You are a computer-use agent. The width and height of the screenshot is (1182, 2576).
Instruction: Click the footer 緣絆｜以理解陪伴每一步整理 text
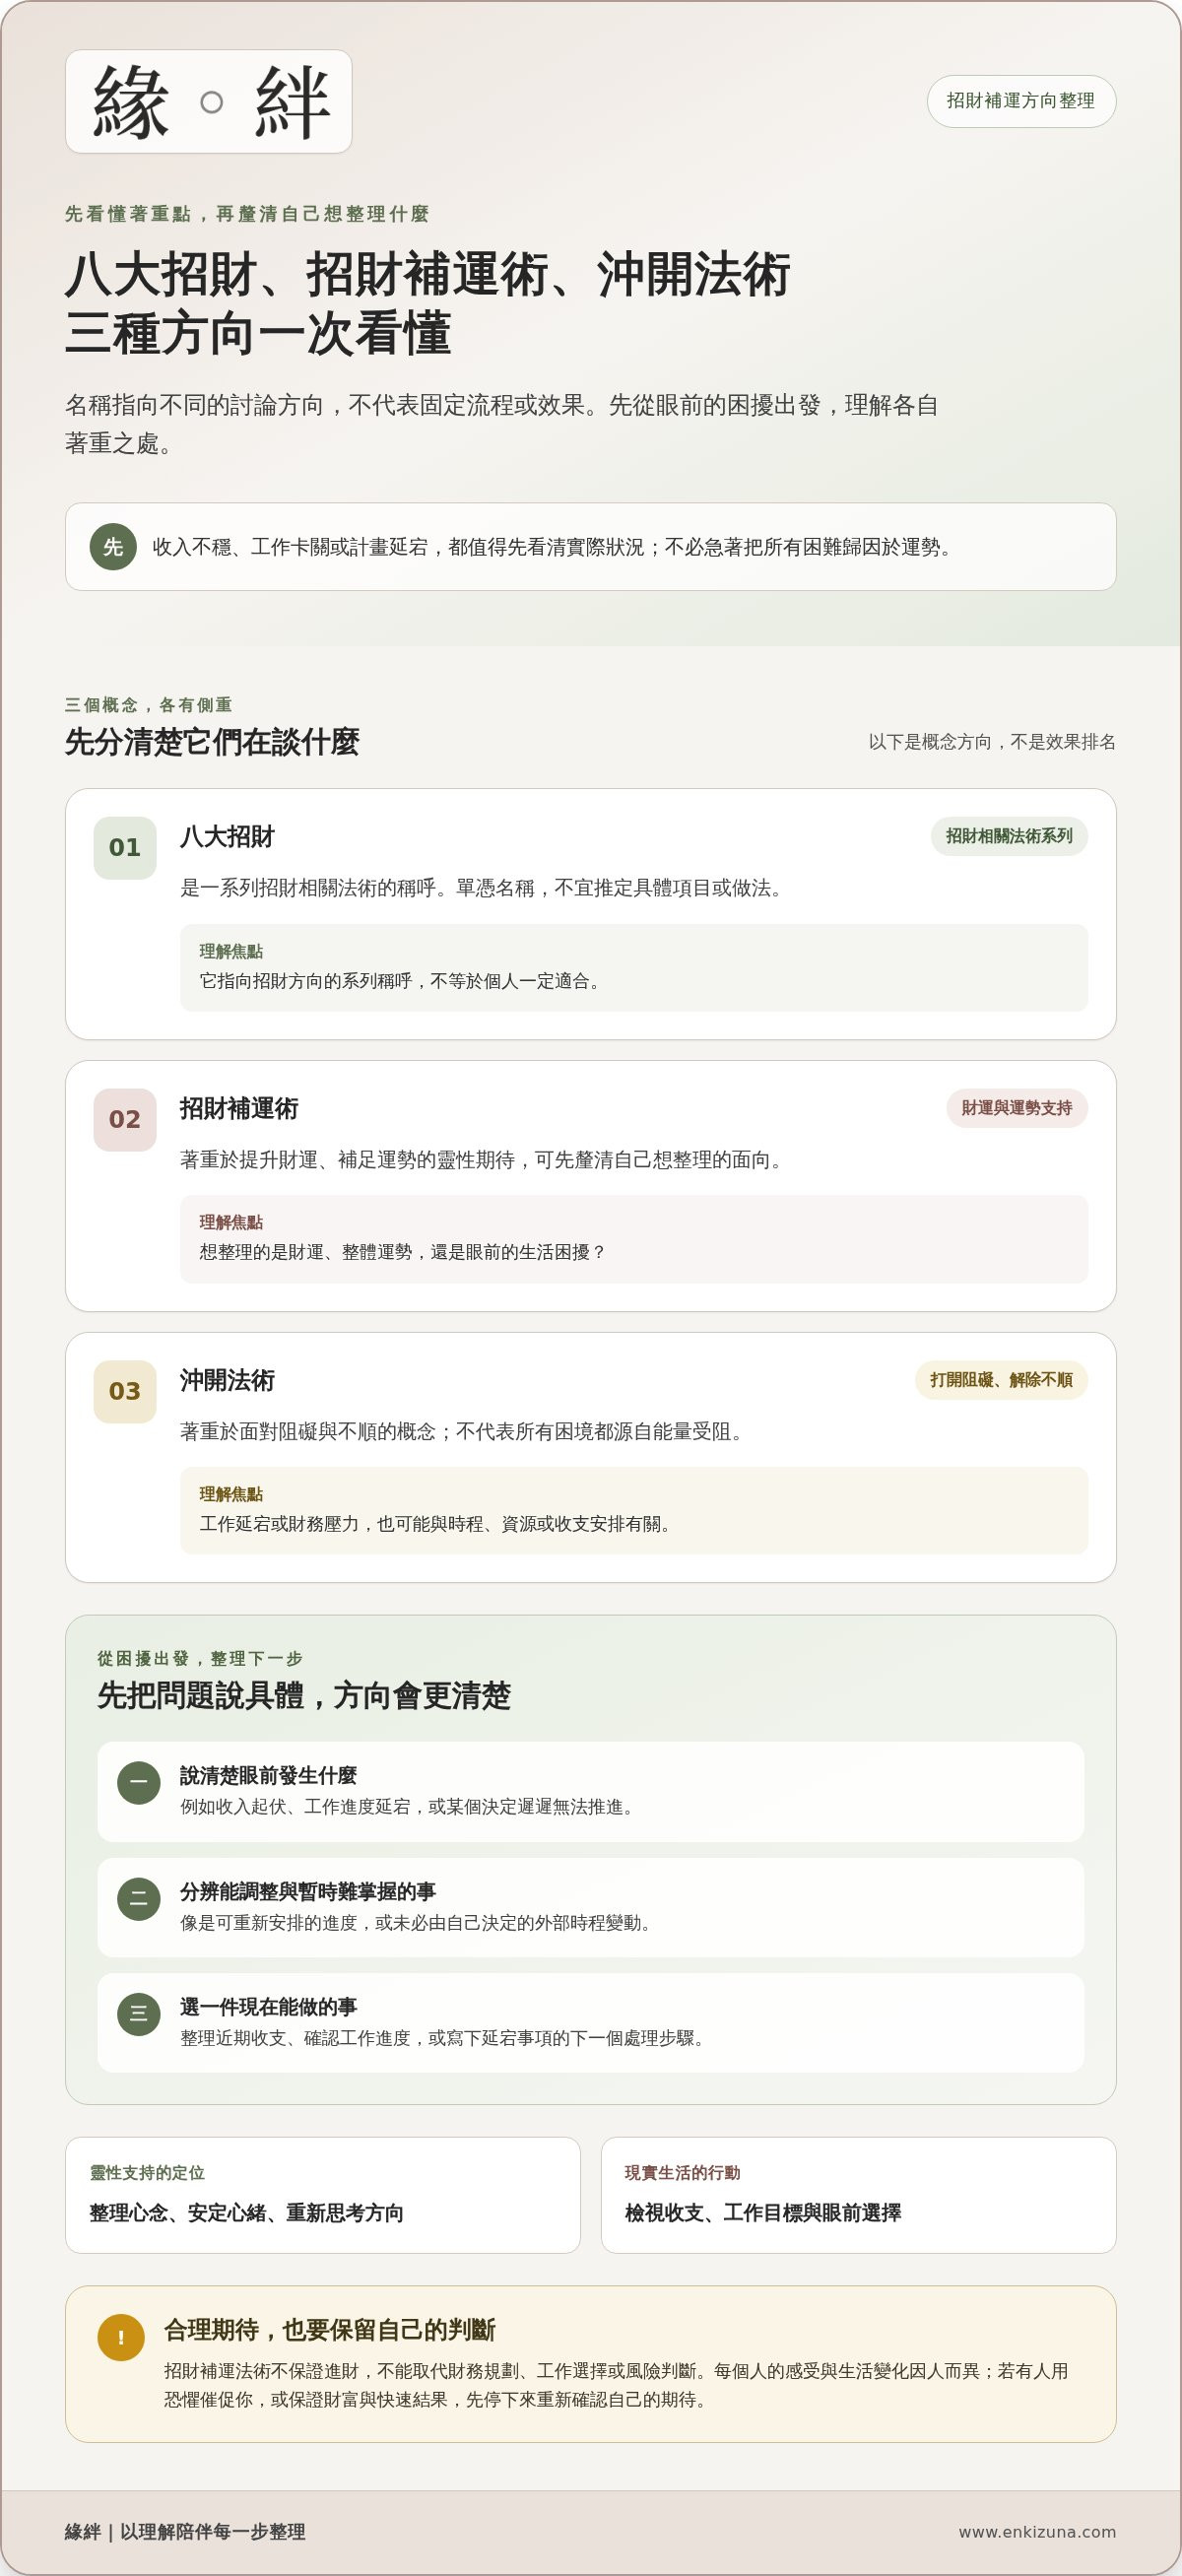pyautogui.click(x=185, y=2532)
